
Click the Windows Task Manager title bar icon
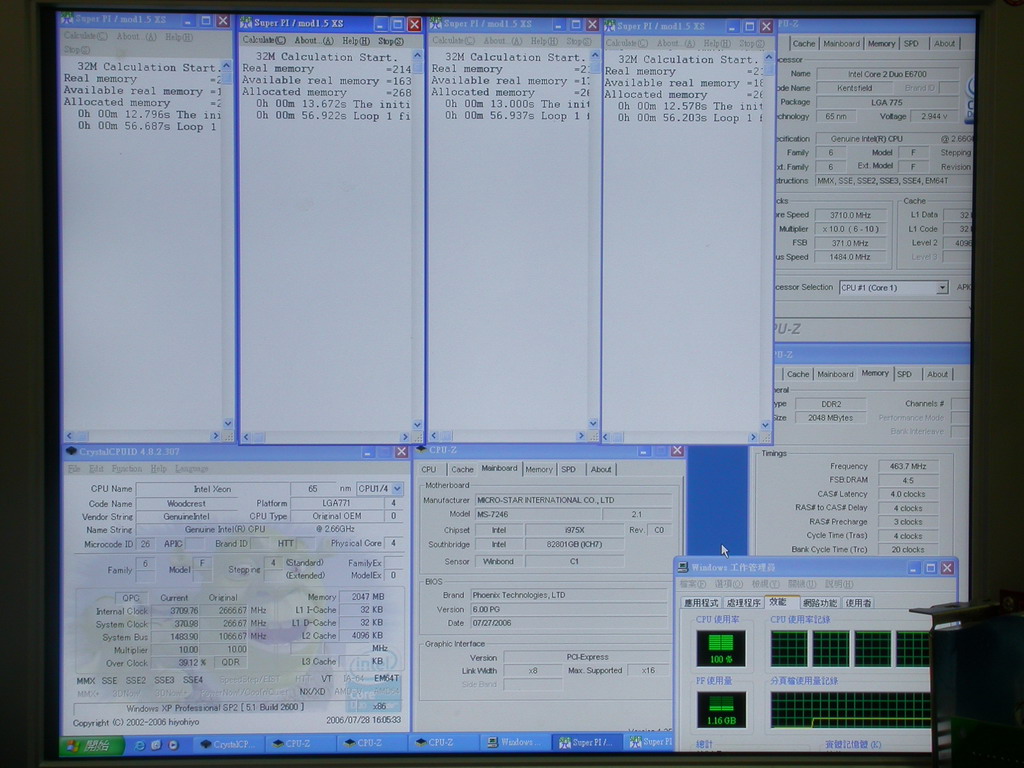pos(682,567)
